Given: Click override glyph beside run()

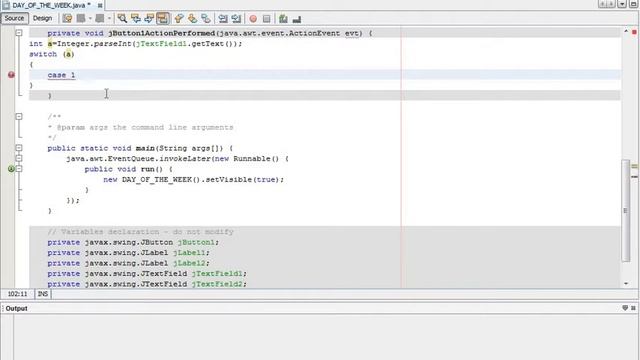Looking at the screenshot, I should (x=11, y=169).
